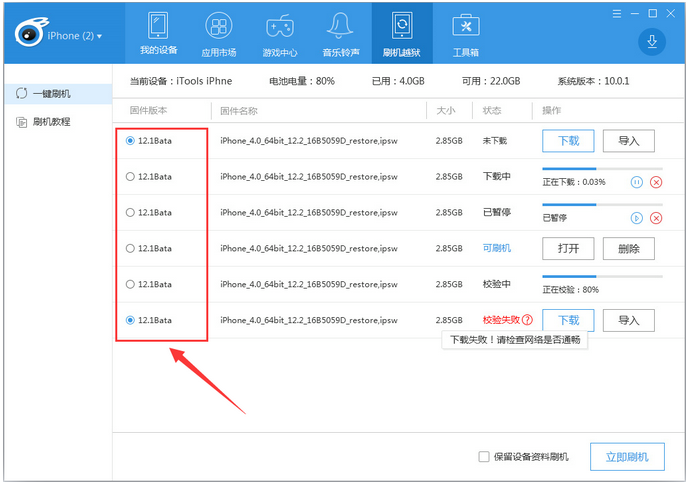This screenshot has width=690, height=486.
Task: Click the progress bar above 正在校验：80%
Action: tap(602, 276)
